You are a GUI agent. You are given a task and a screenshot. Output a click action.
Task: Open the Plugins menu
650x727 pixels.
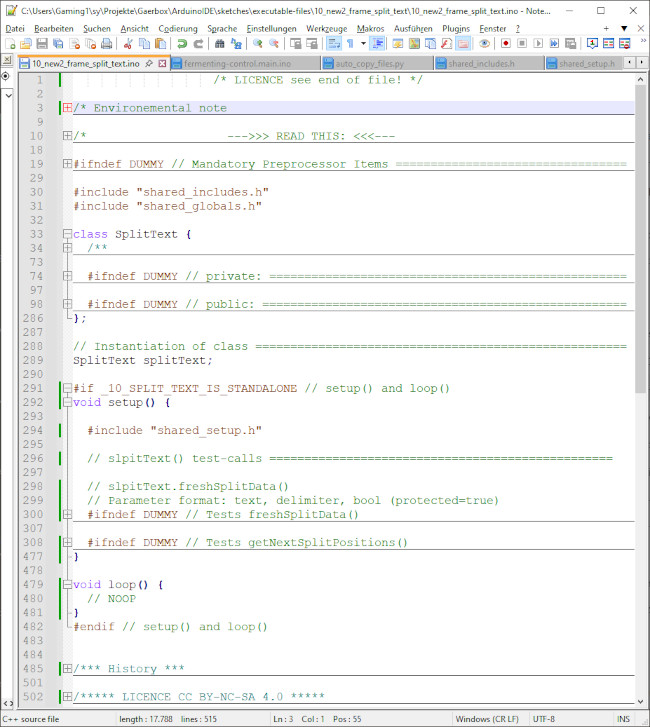click(x=456, y=29)
